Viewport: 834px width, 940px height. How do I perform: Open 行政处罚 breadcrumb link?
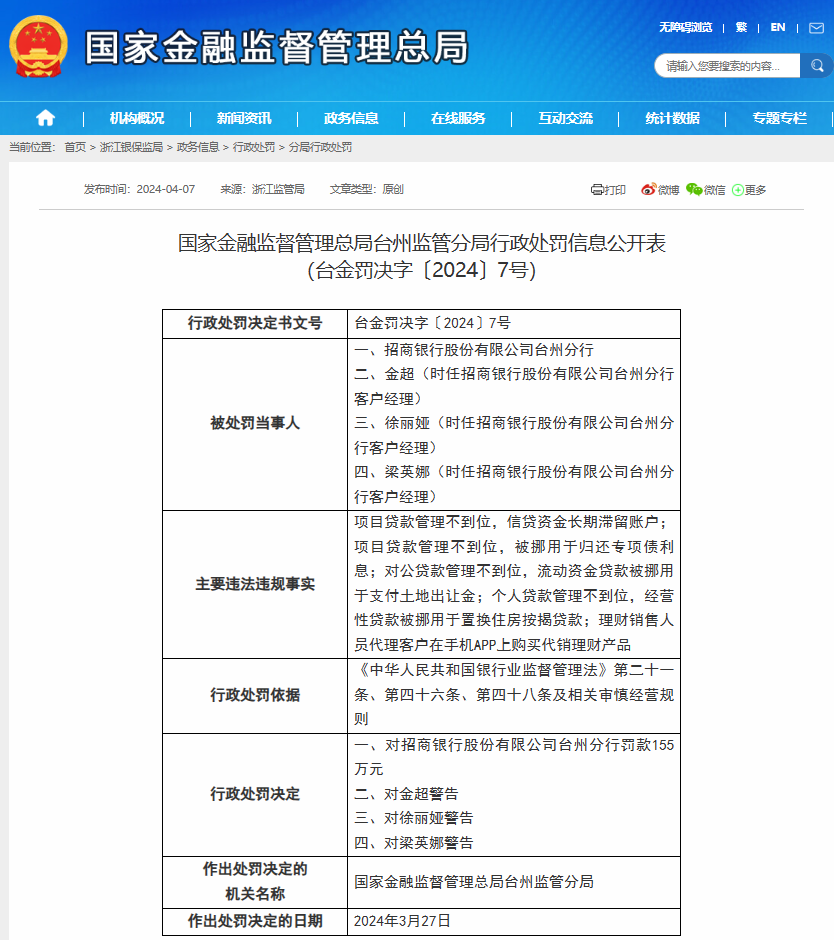(x=254, y=147)
